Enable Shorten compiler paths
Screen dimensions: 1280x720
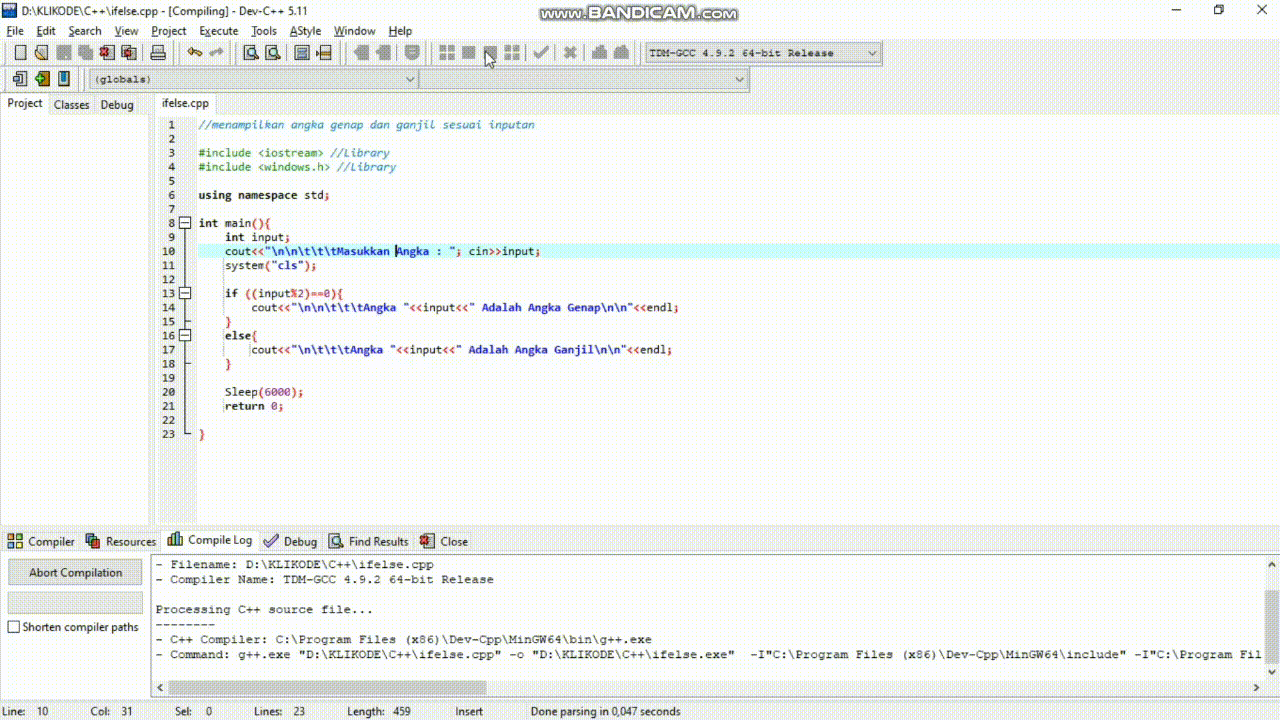point(14,627)
